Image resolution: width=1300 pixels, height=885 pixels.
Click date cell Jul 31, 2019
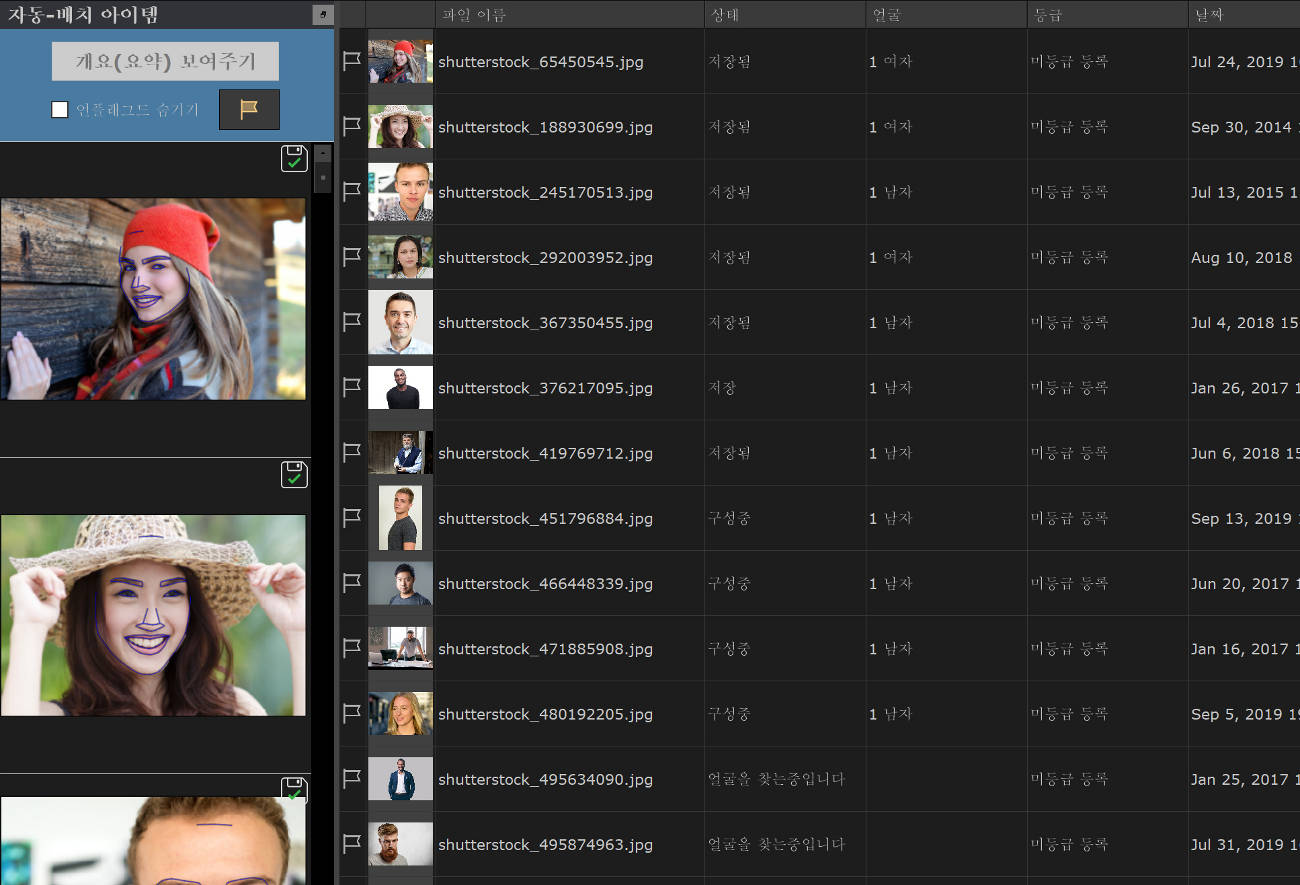(x=1244, y=844)
